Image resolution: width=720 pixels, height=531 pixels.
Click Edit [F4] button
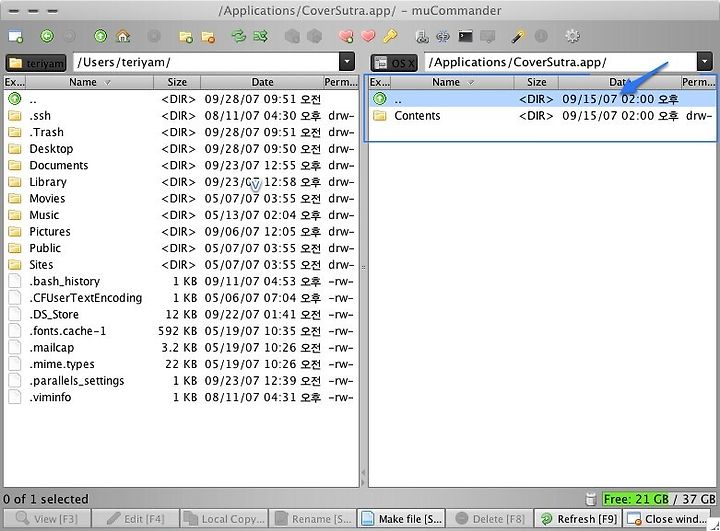[x=135, y=519]
